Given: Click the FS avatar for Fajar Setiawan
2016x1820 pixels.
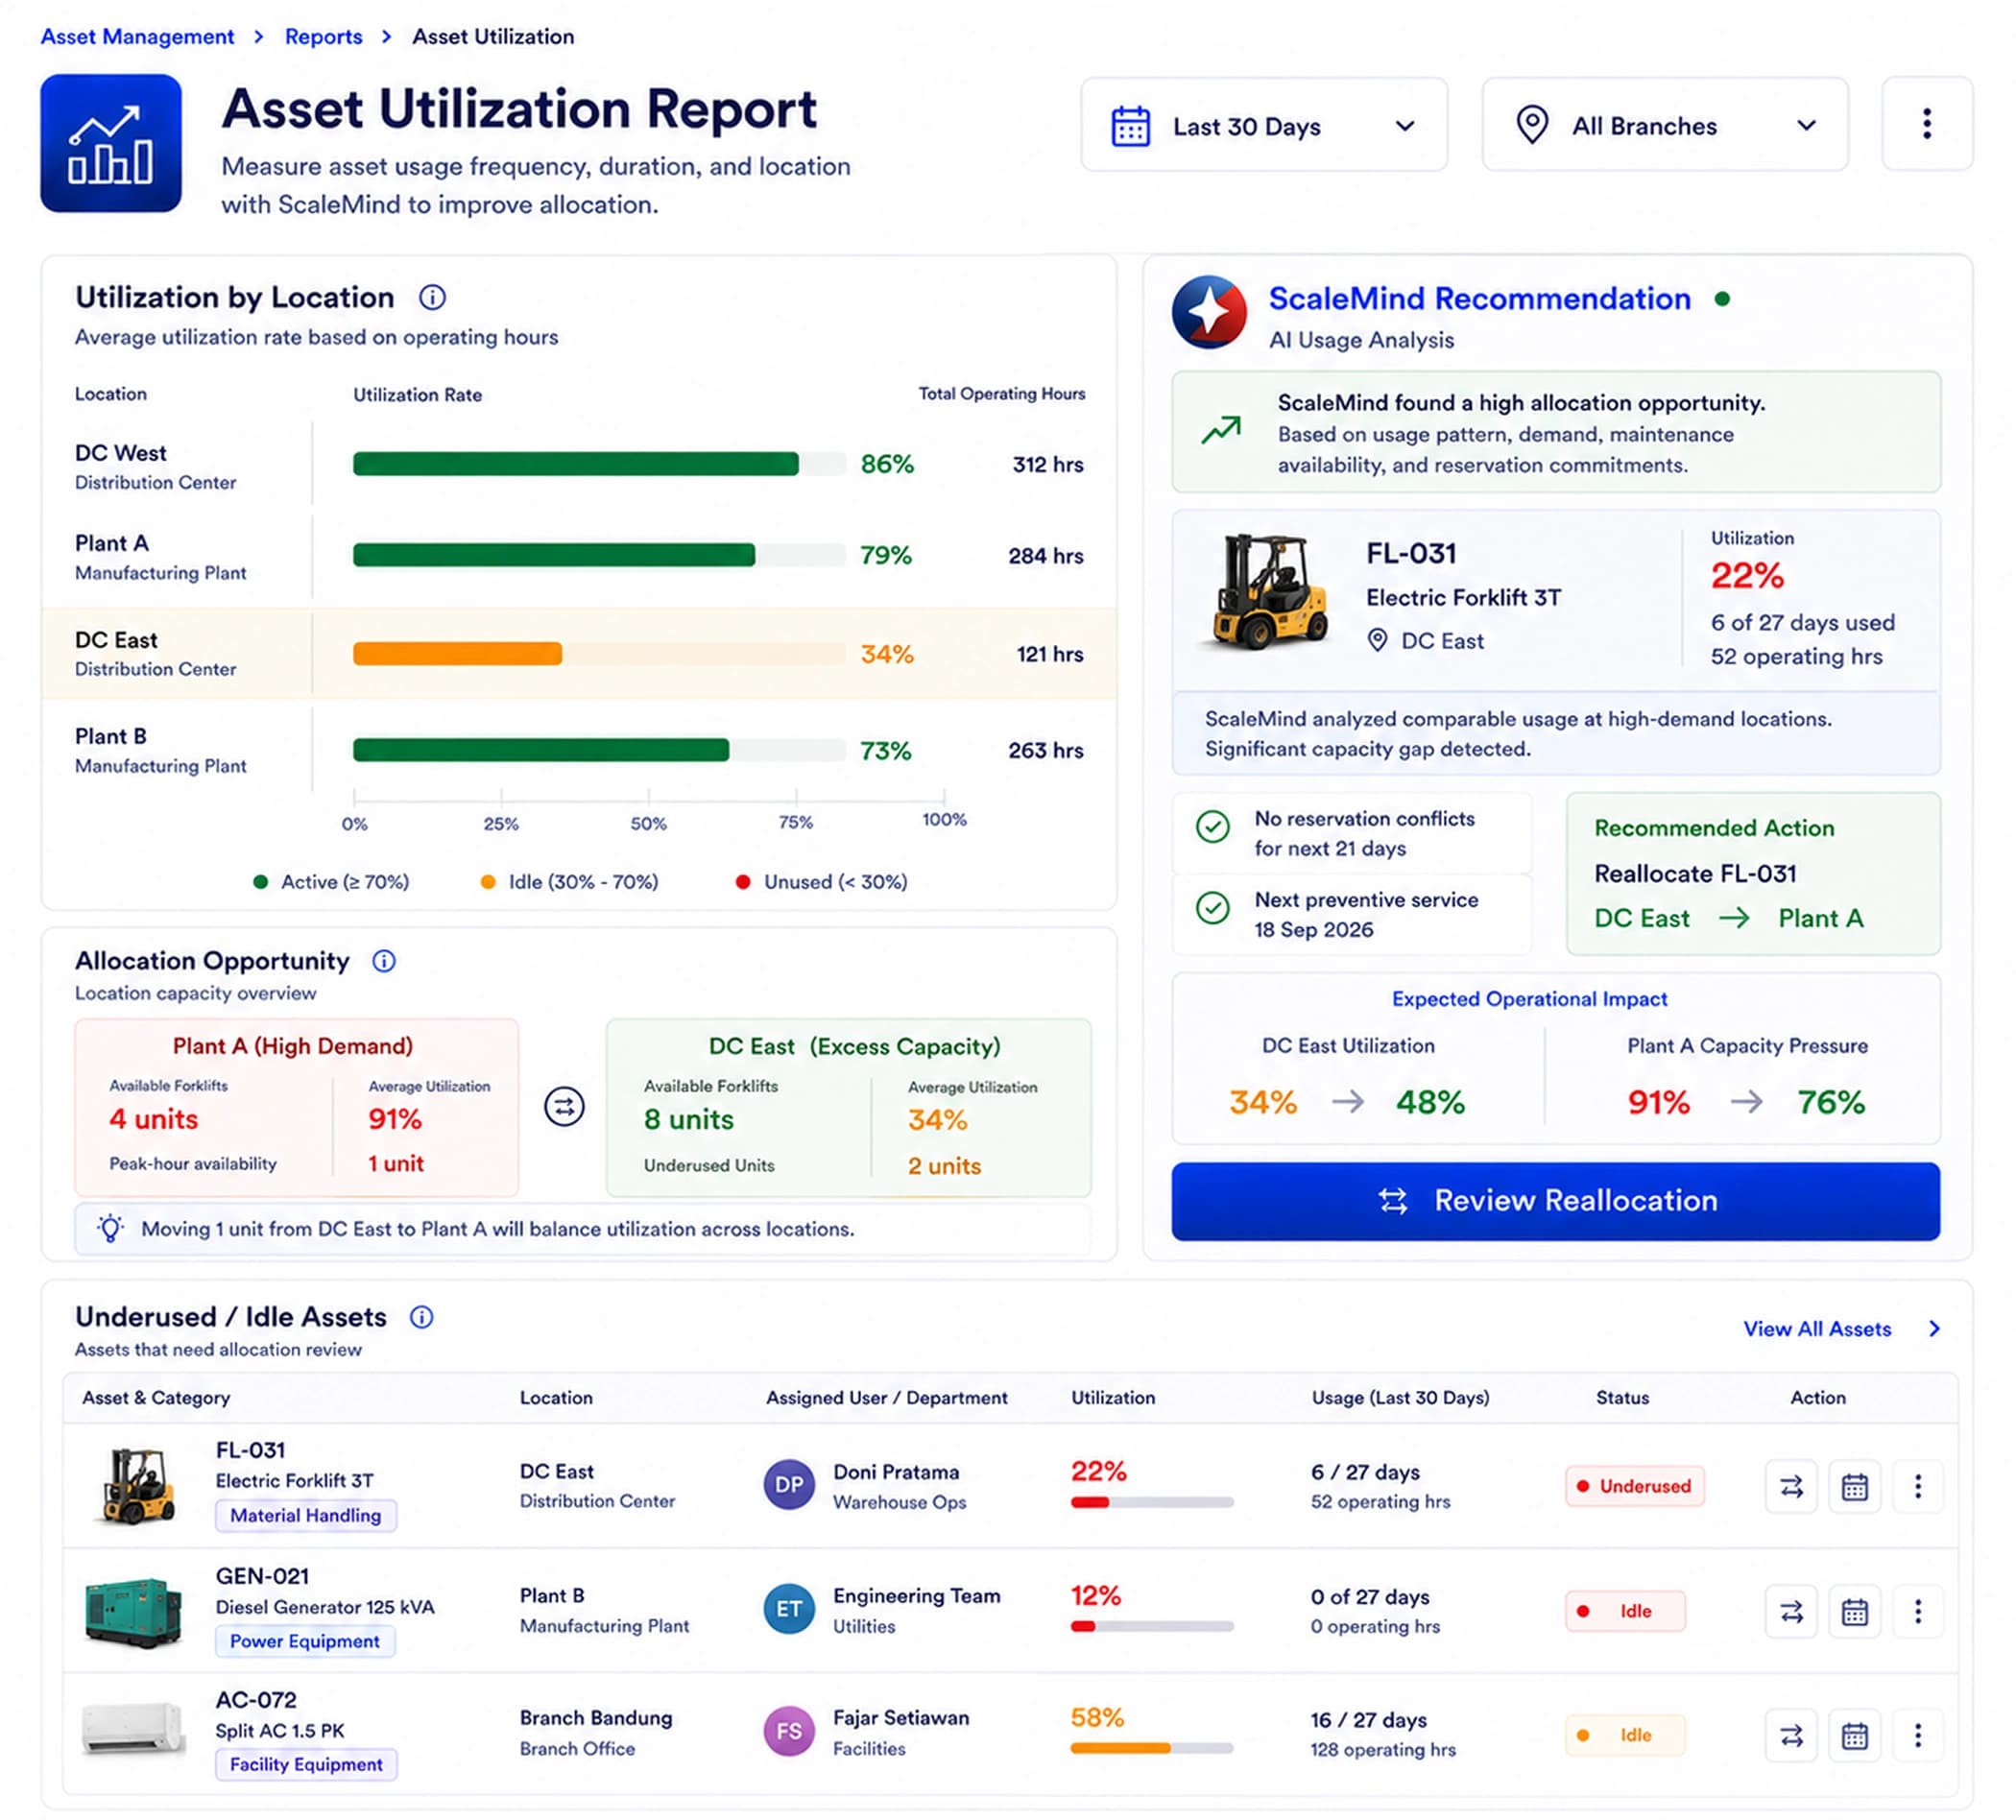Looking at the screenshot, I should click(789, 1733).
